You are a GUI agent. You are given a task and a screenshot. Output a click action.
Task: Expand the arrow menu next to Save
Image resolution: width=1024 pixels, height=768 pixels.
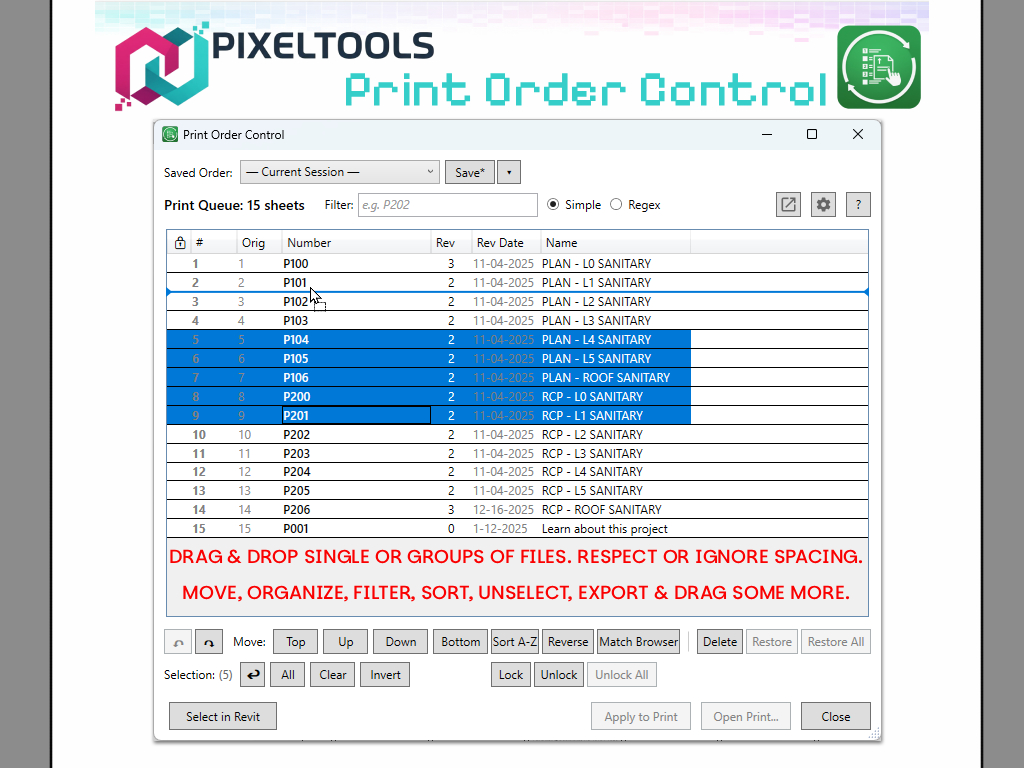[x=508, y=172]
